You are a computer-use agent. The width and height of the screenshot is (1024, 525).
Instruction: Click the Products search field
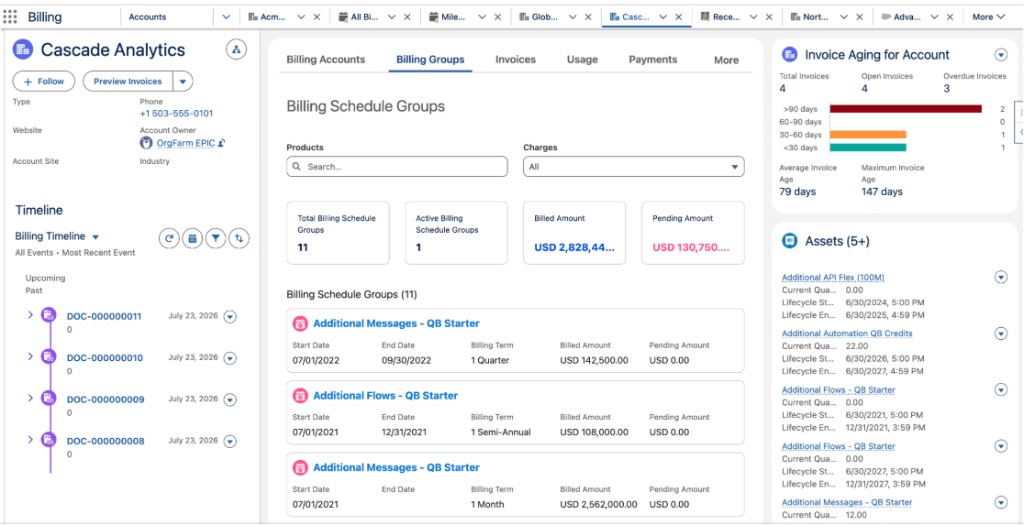pos(397,167)
